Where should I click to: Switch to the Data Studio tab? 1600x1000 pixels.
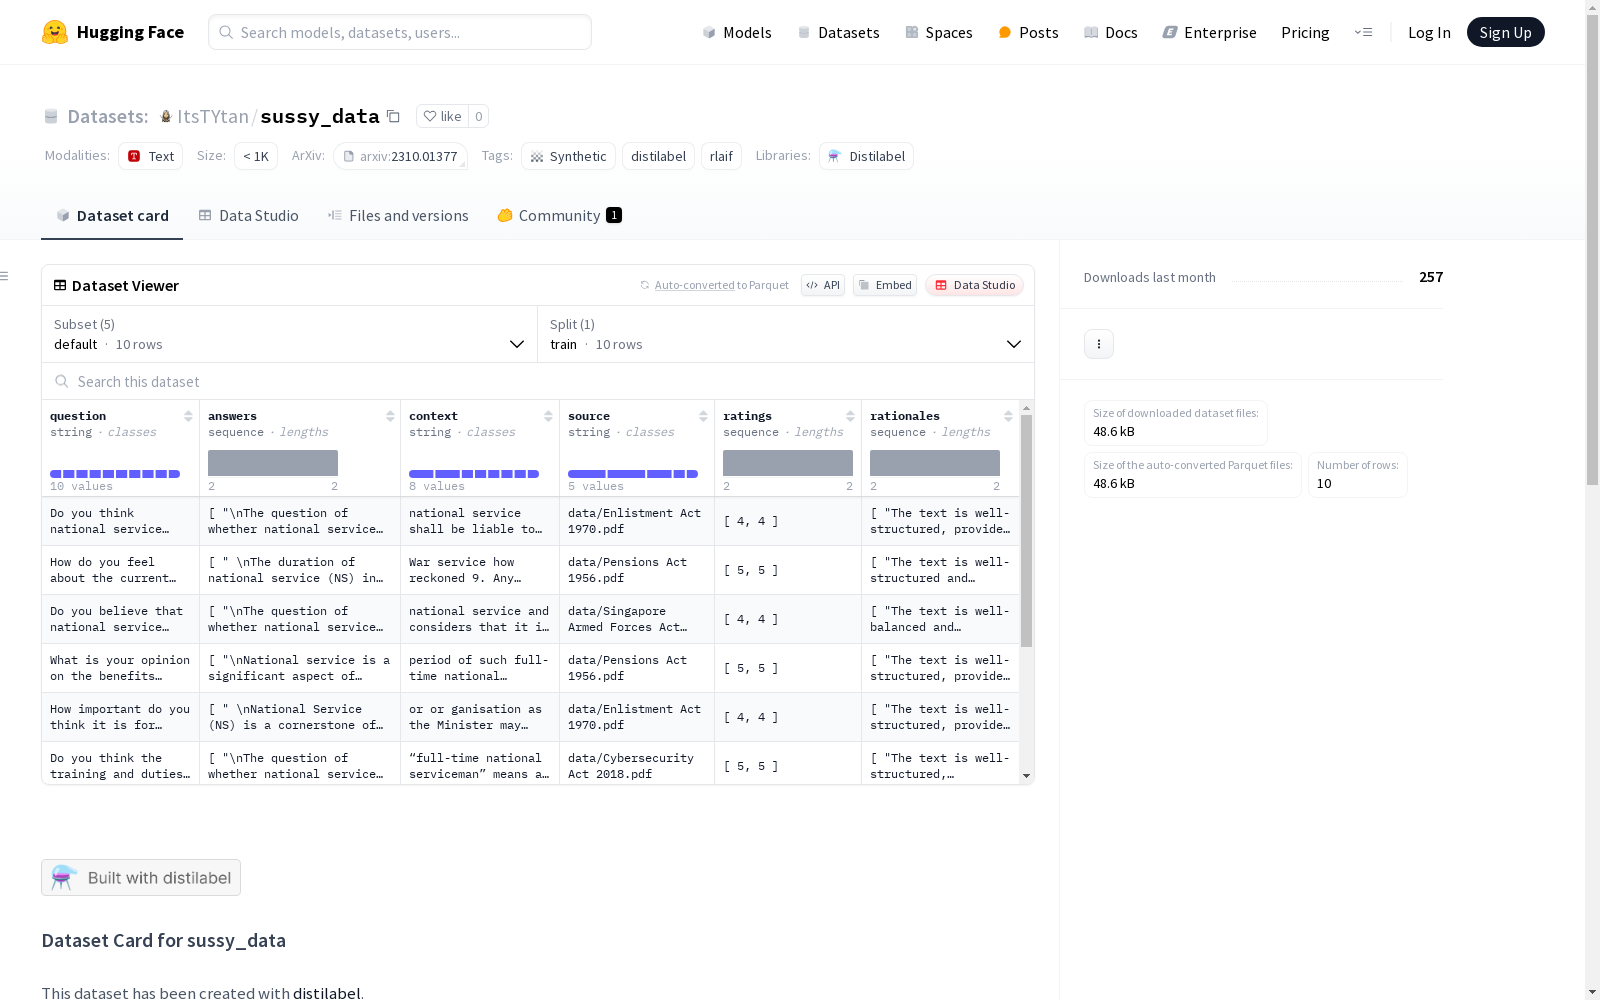click(x=248, y=215)
